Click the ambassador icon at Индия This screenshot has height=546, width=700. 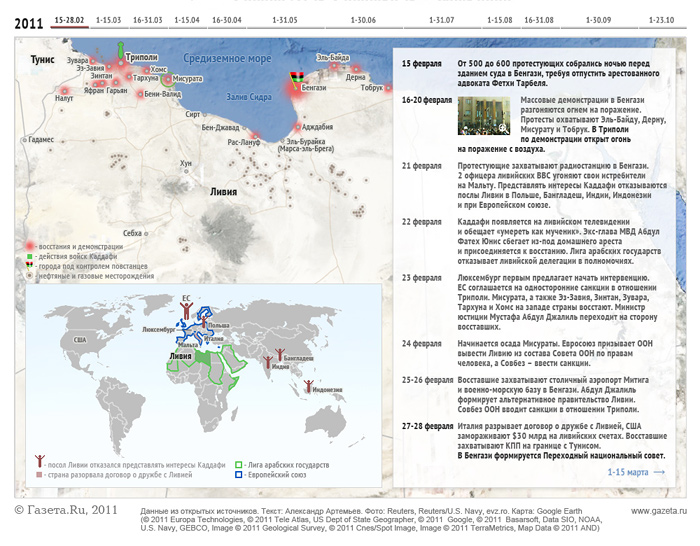click(x=268, y=362)
